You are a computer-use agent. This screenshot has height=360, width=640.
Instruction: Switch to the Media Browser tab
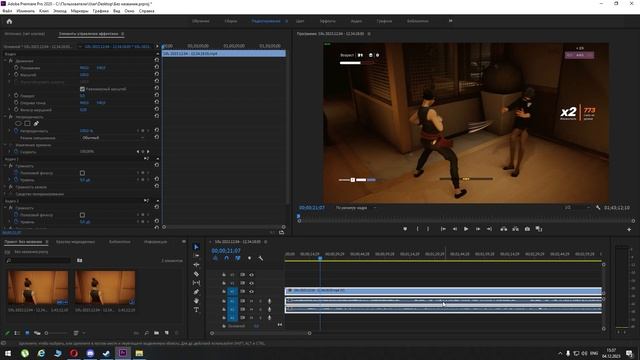(75, 242)
